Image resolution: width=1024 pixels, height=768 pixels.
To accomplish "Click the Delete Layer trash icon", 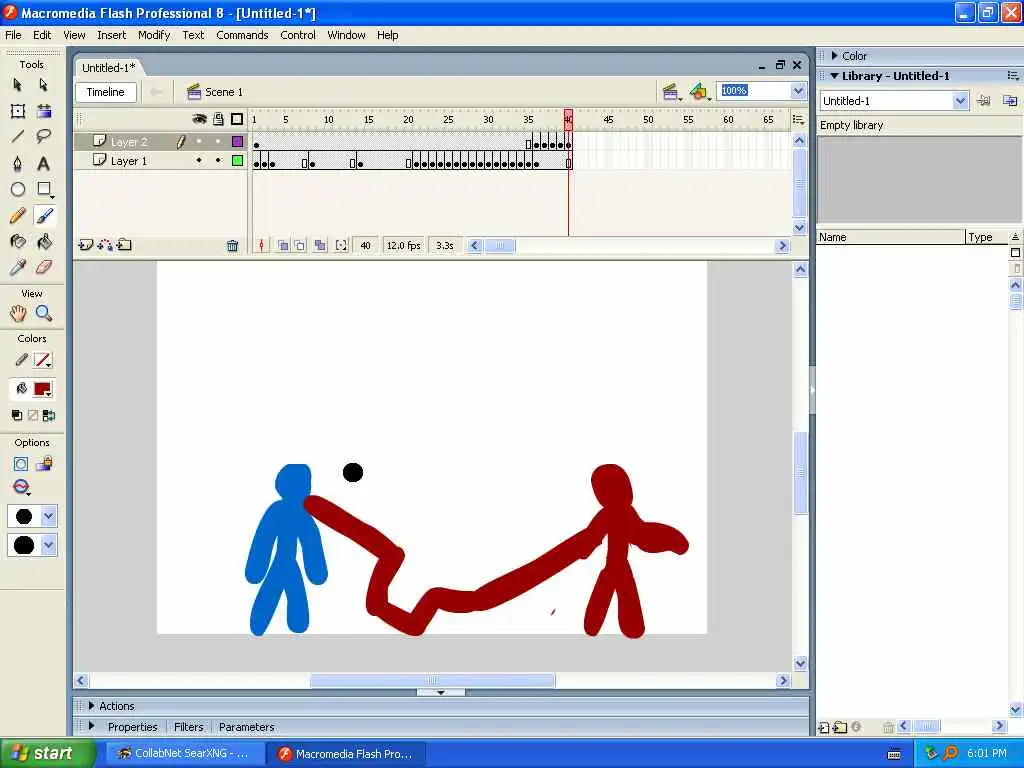I will 232,246.
